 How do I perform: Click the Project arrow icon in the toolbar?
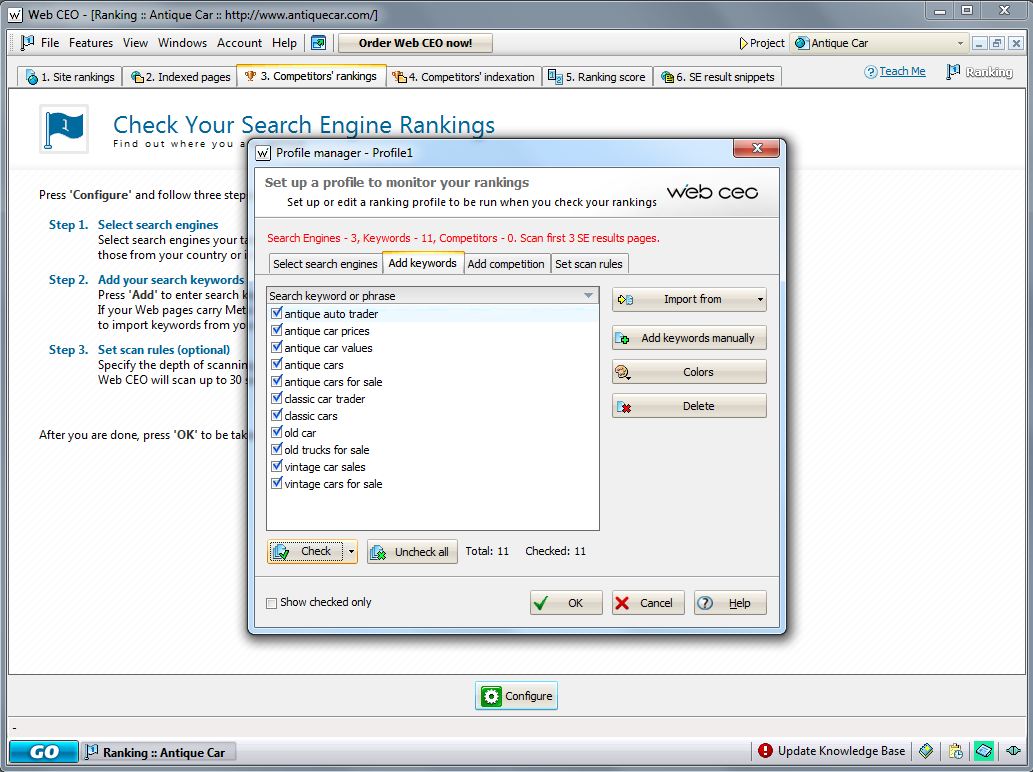tap(744, 43)
